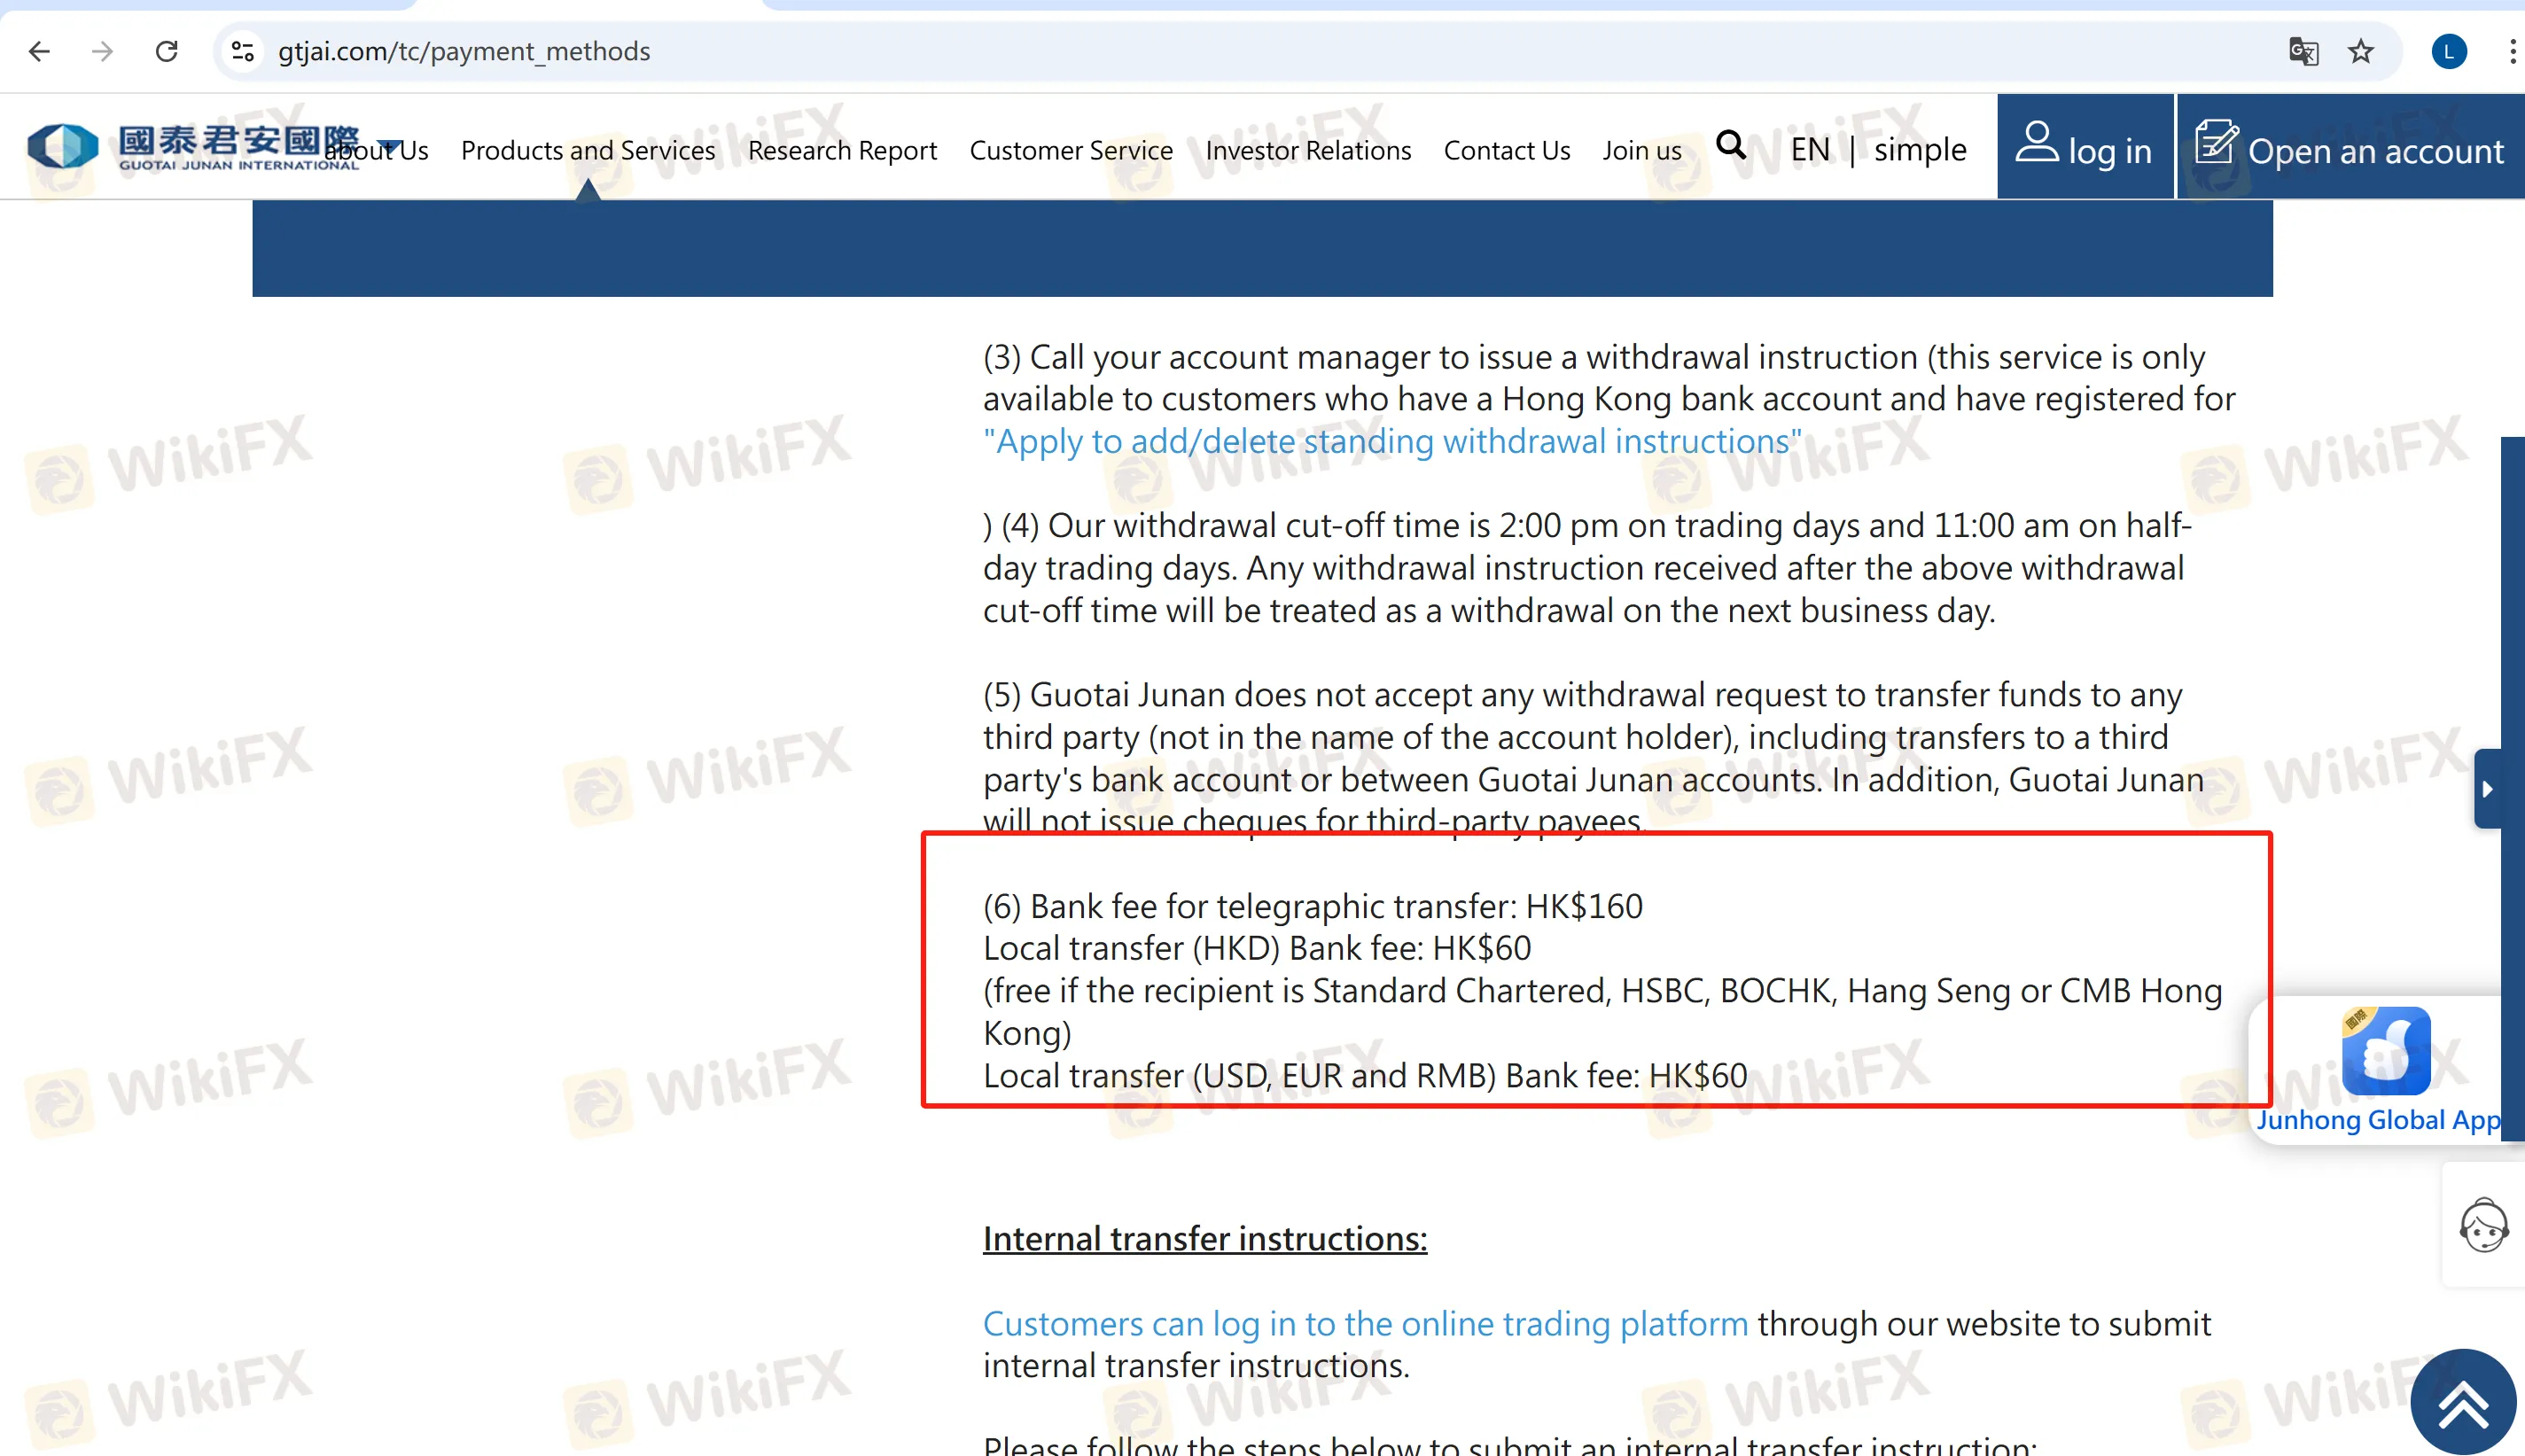The height and width of the screenshot is (1456, 2525).
Task: Open the Products and Services menu
Action: tap(588, 150)
